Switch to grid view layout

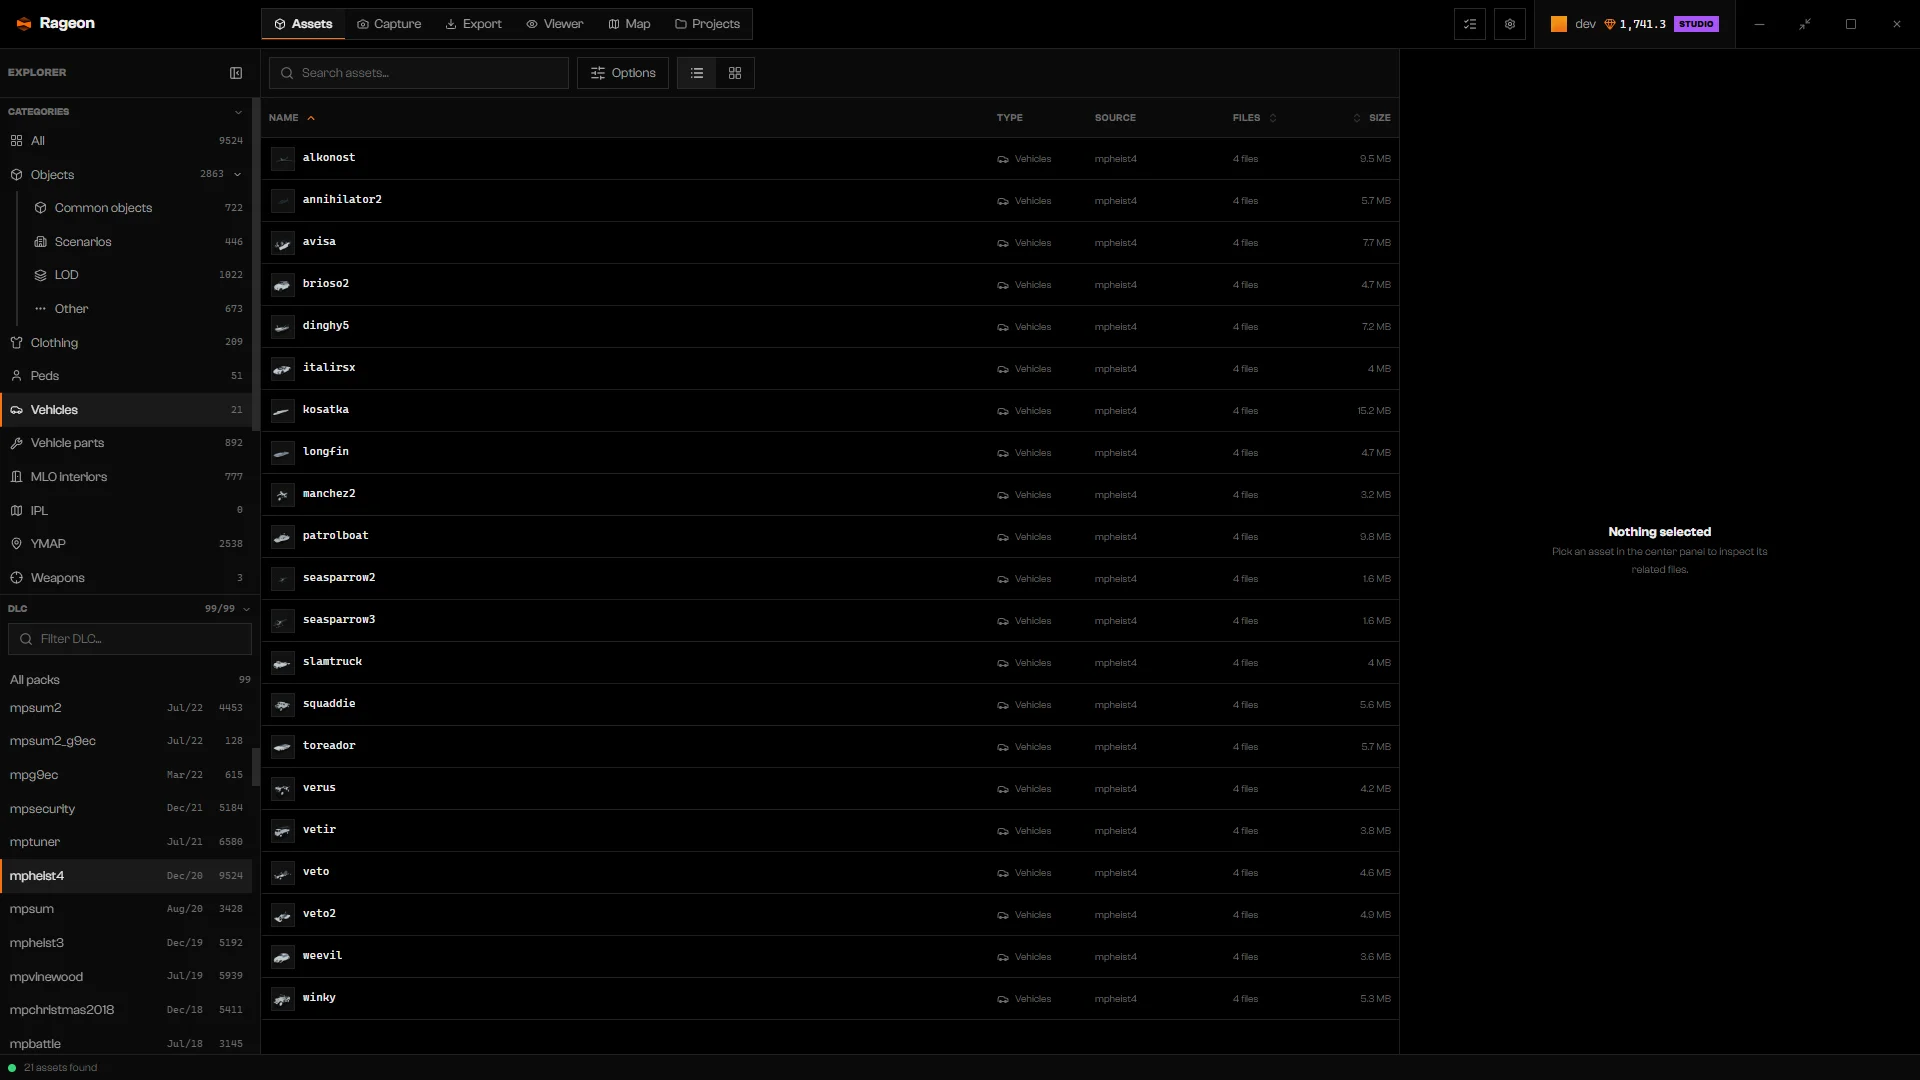tap(735, 73)
